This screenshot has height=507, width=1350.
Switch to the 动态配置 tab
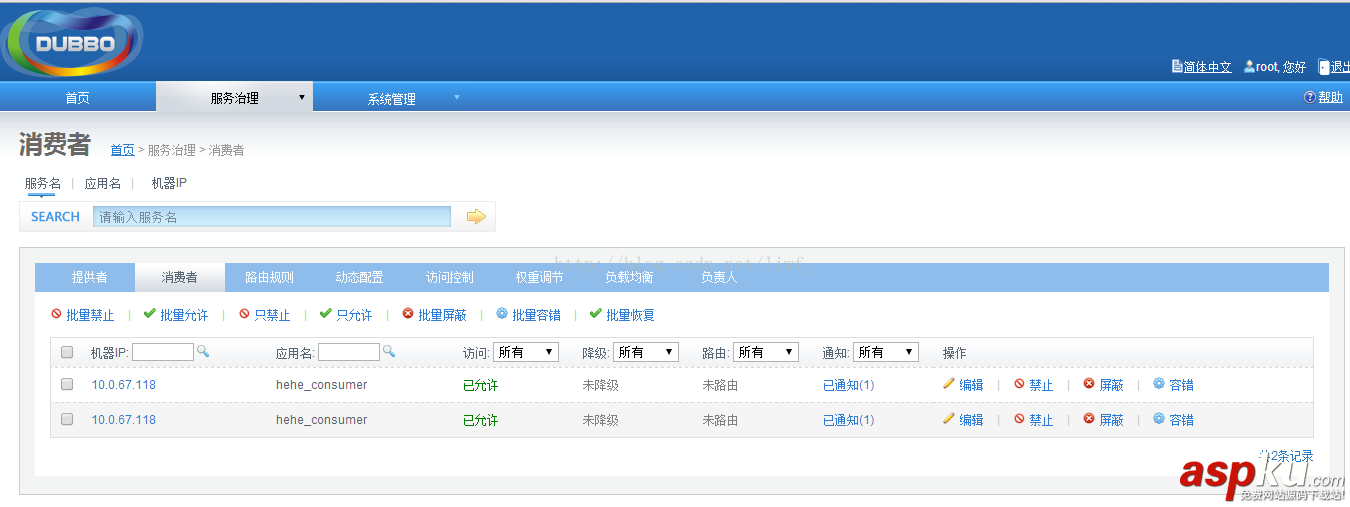tap(359, 277)
